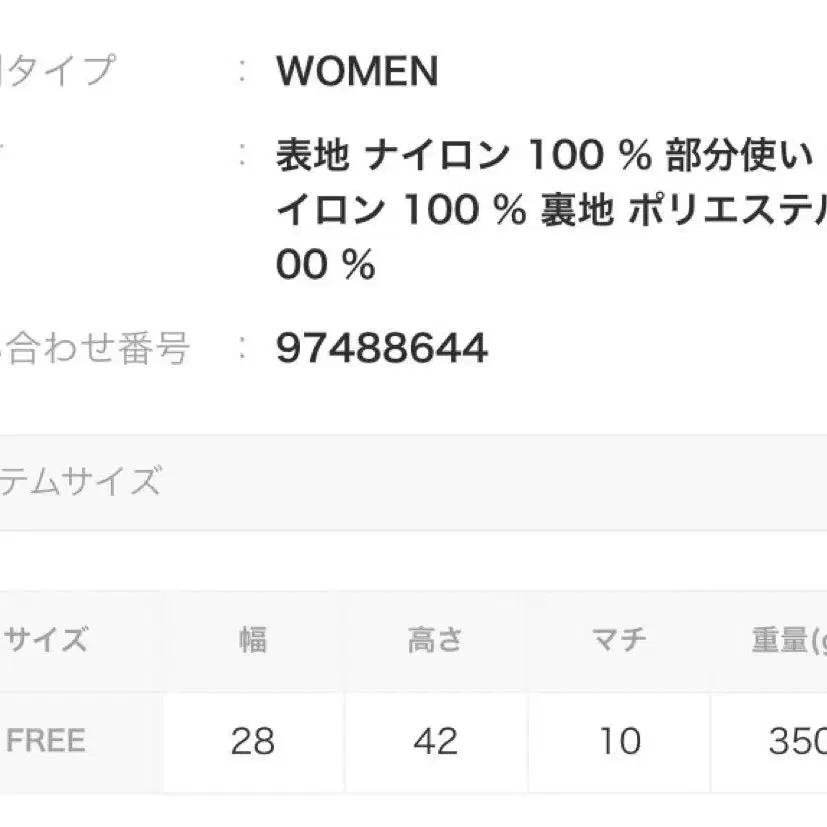Viewport: 827px width, 827px height.
Task: Click the width value 28
Action: point(253,741)
